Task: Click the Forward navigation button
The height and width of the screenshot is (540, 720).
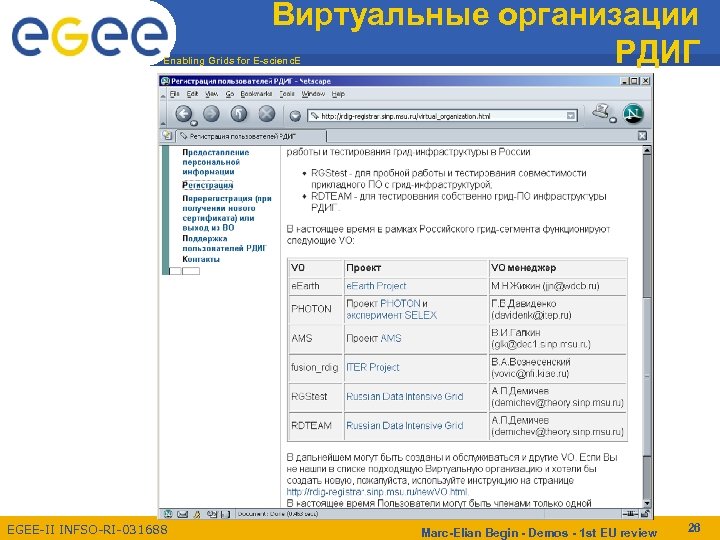Action: (x=211, y=113)
